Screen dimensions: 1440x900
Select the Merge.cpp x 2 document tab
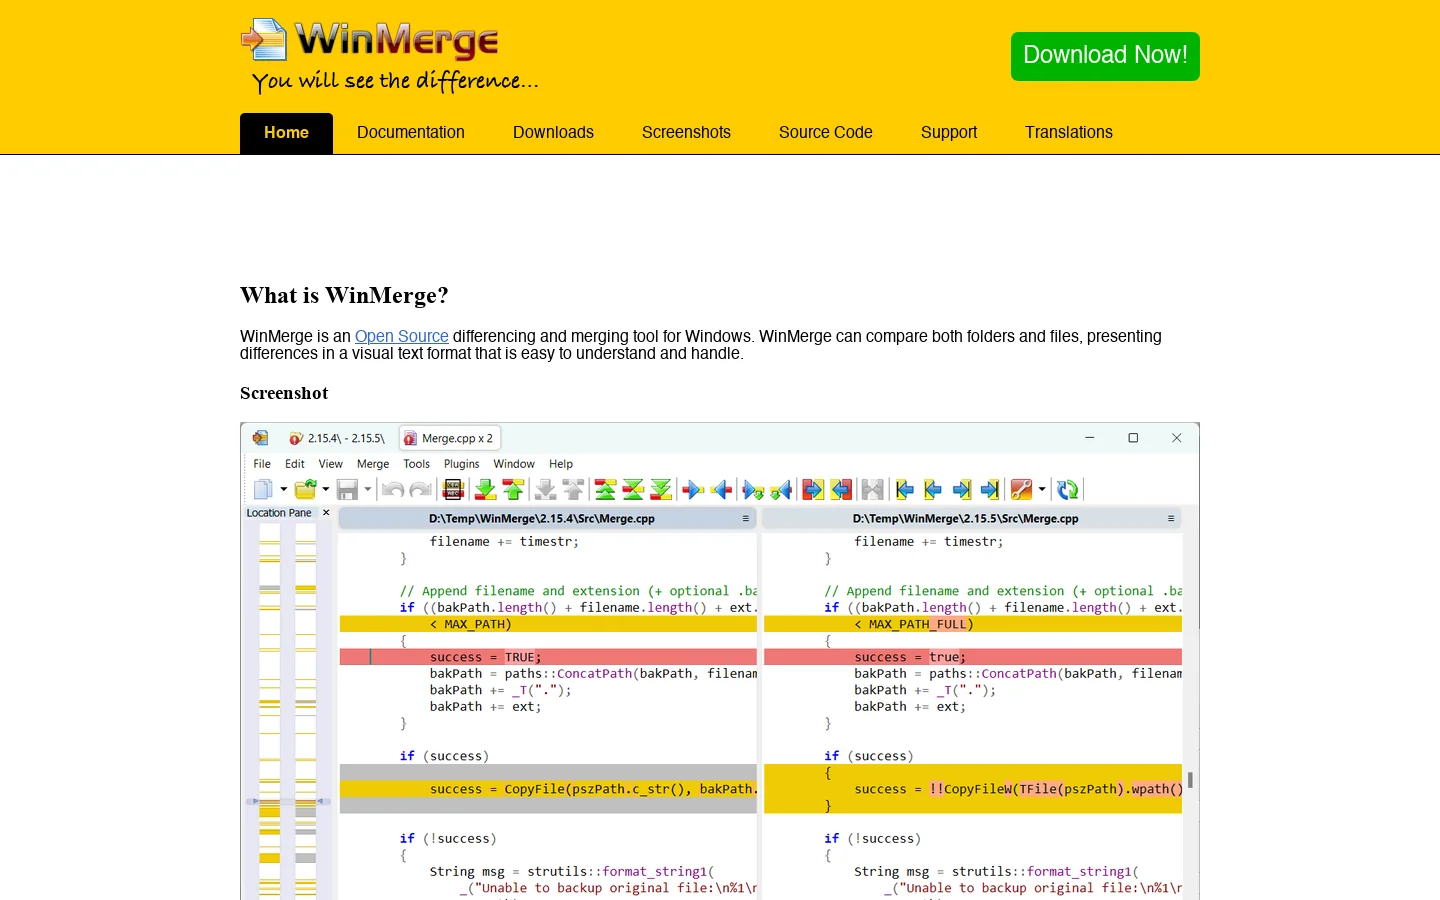click(449, 438)
